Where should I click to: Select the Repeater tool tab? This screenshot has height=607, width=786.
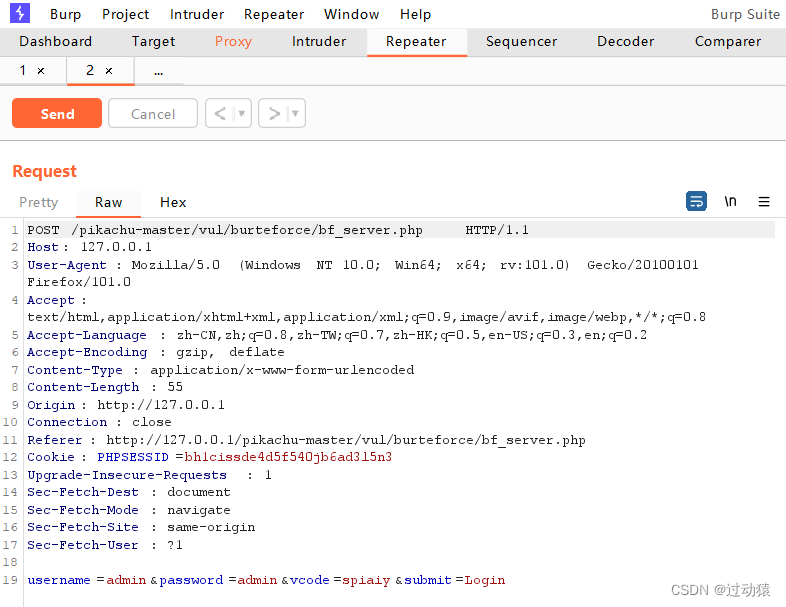416,42
